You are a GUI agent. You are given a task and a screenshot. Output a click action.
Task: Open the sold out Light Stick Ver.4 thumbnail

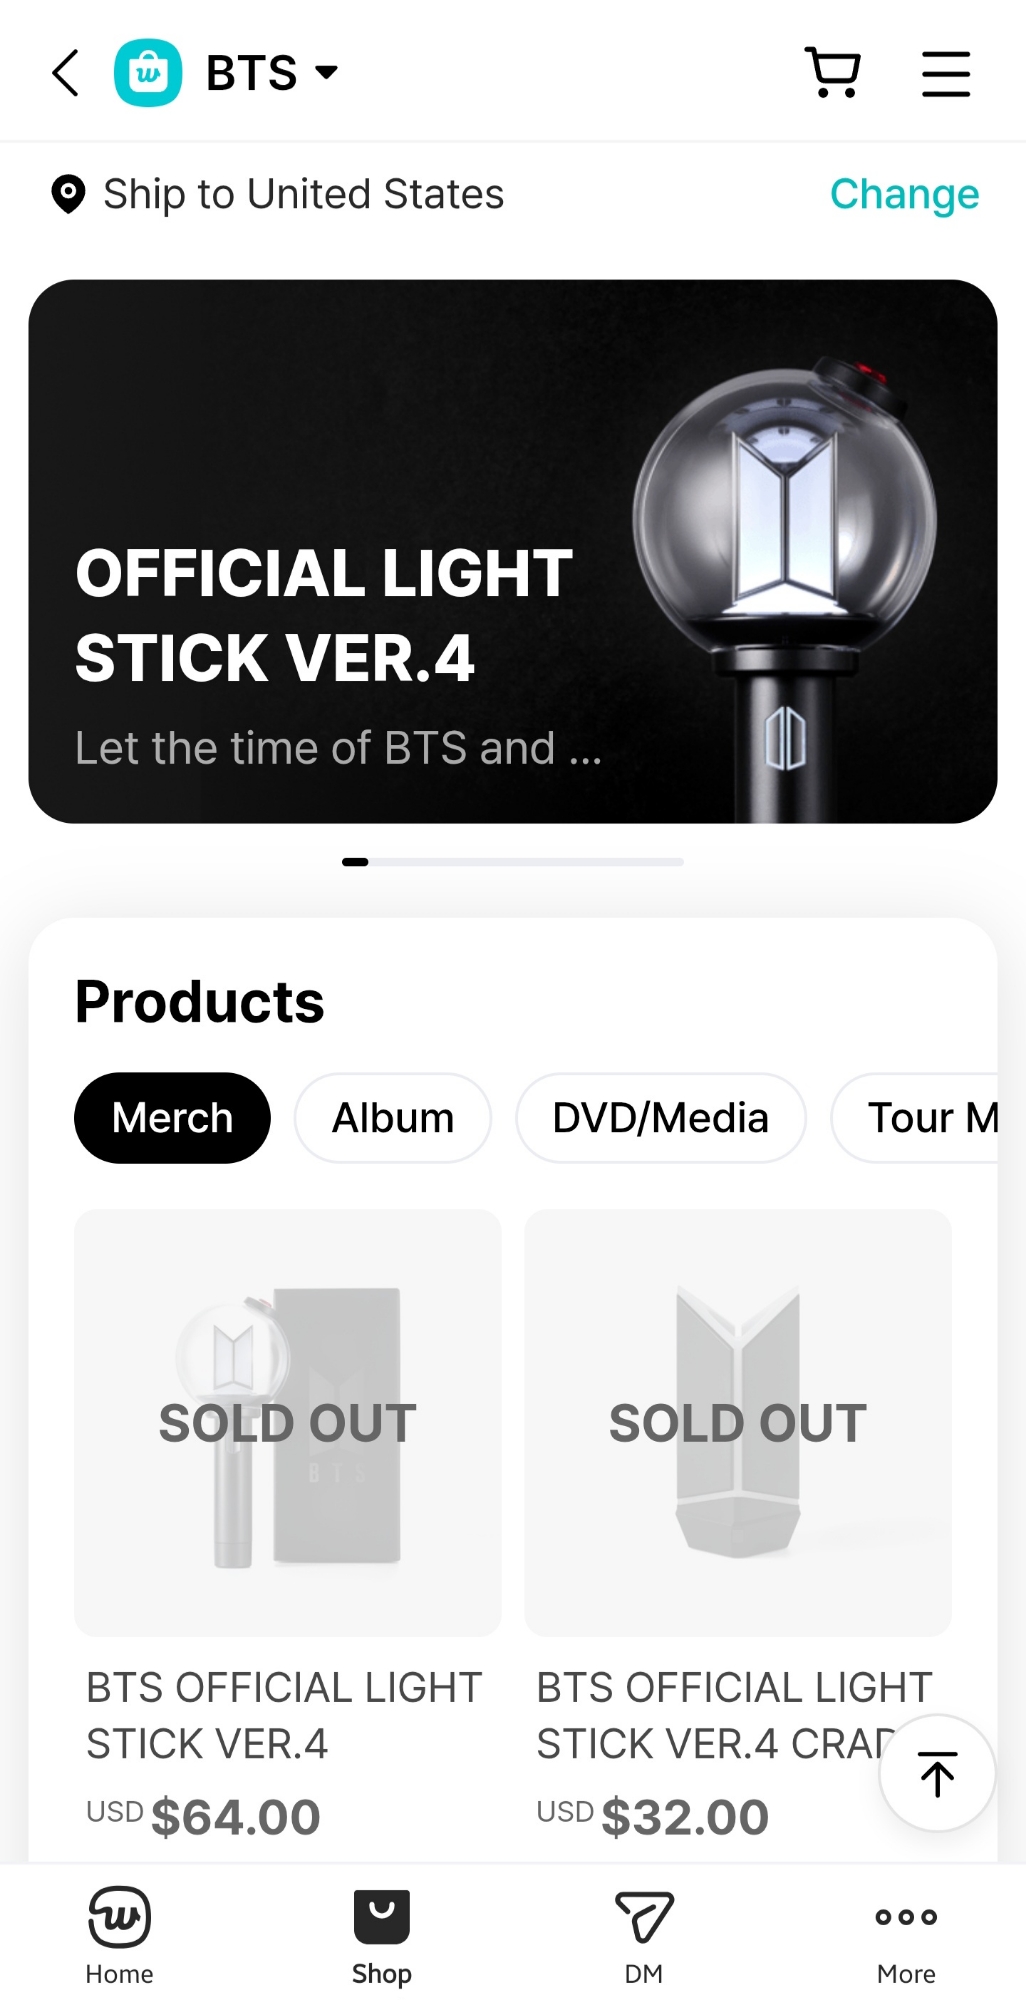point(288,1422)
